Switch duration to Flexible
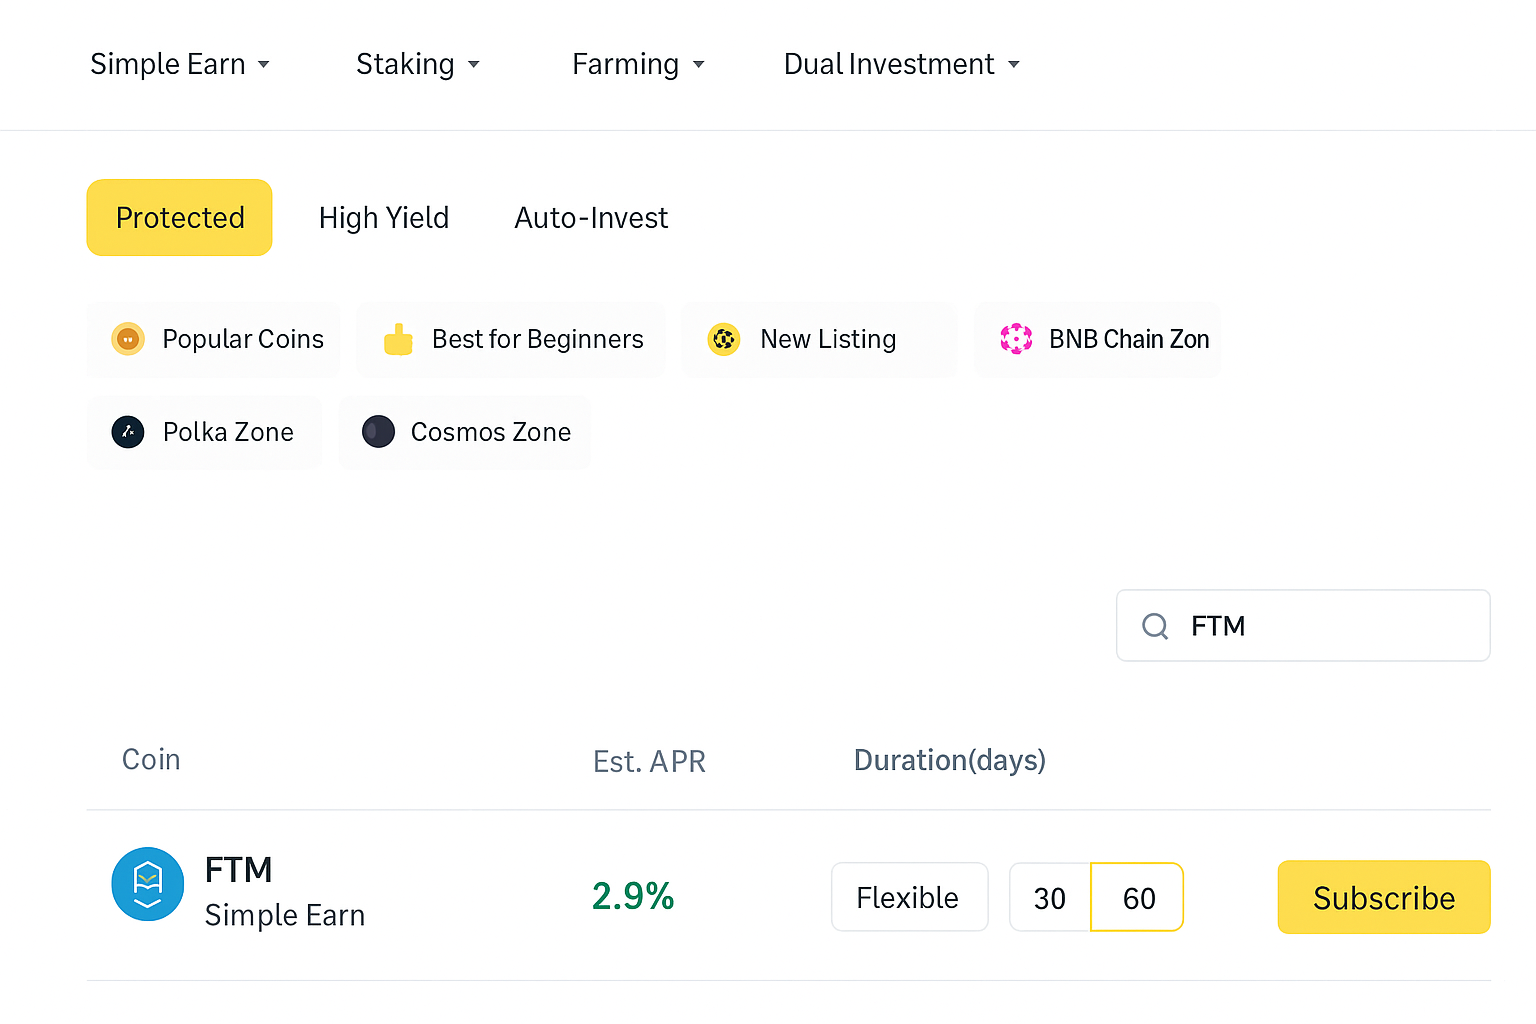 909,897
